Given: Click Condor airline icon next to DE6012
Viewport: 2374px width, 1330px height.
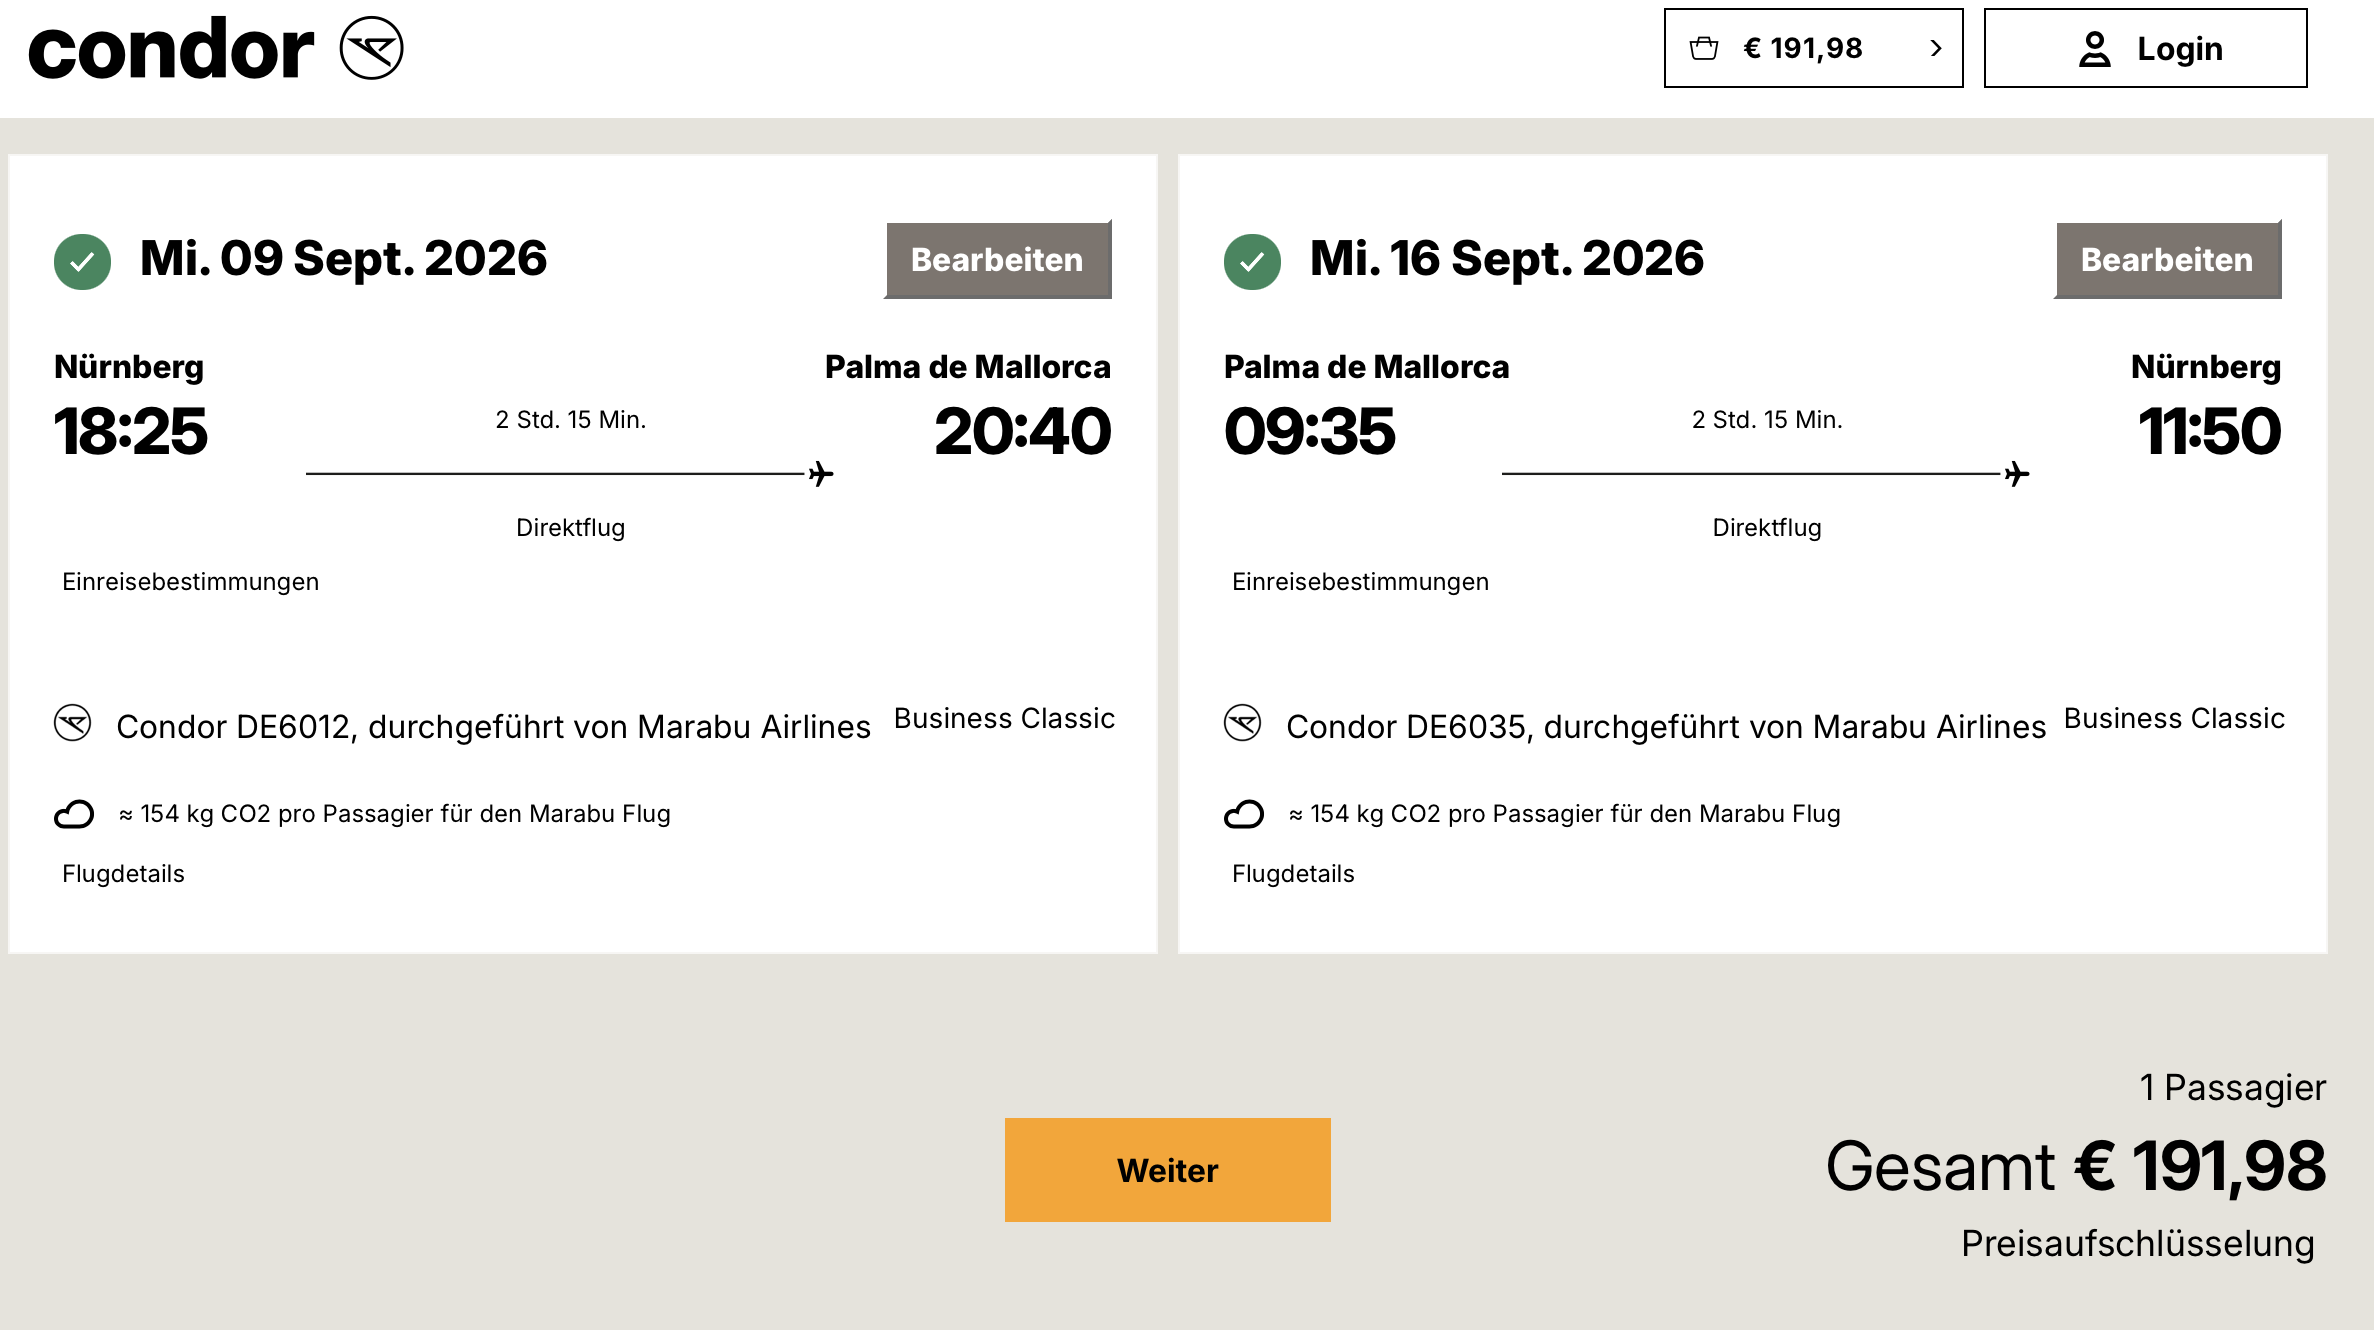Looking at the screenshot, I should (73, 723).
